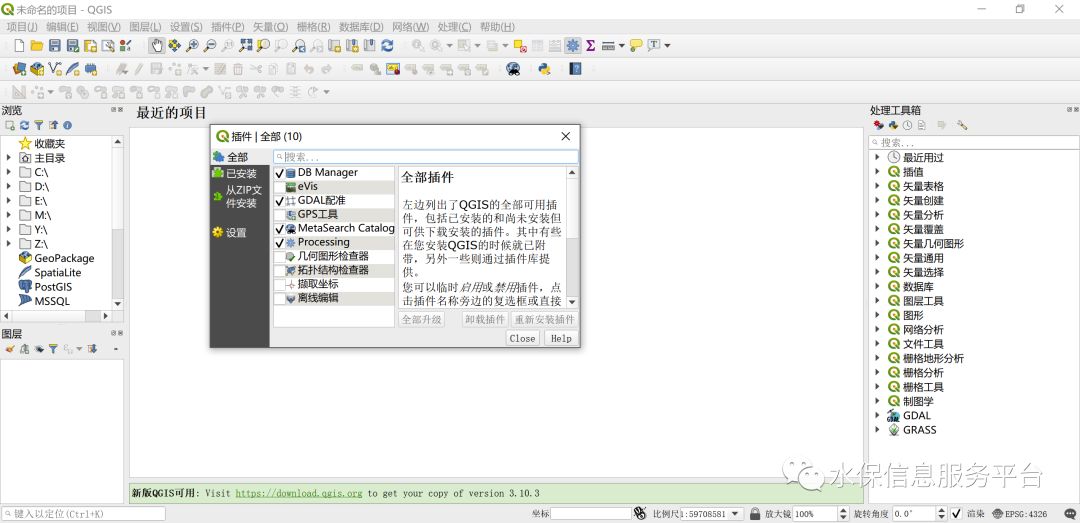The width and height of the screenshot is (1080, 523).
Task: Uncheck the DB Manager plugin checkbox
Action: (x=279, y=173)
